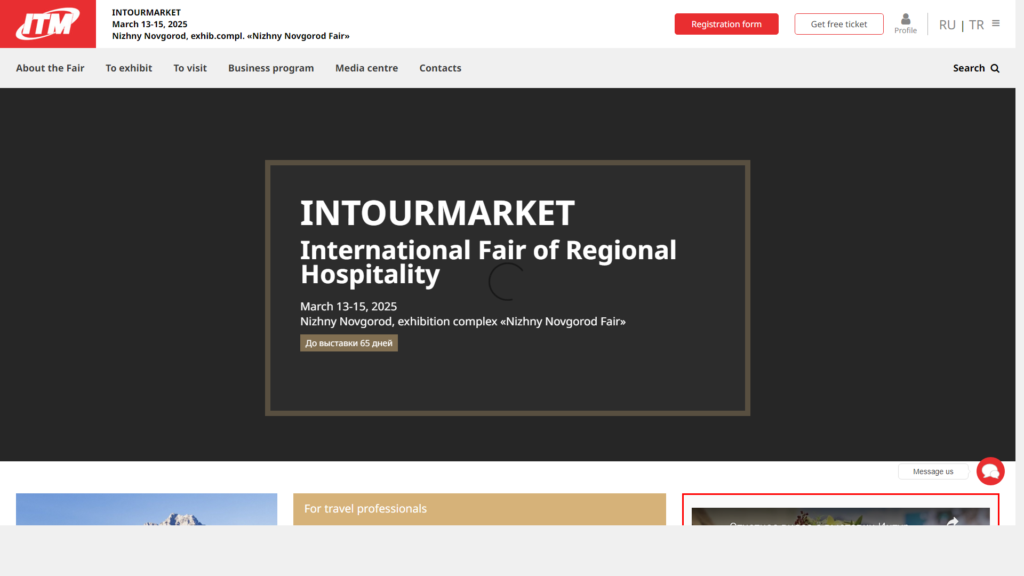Viewport: 1024px width, 576px height.
Task: Click banner venue text Nizhny Novgorod exhibition complex
Action: click(x=462, y=321)
